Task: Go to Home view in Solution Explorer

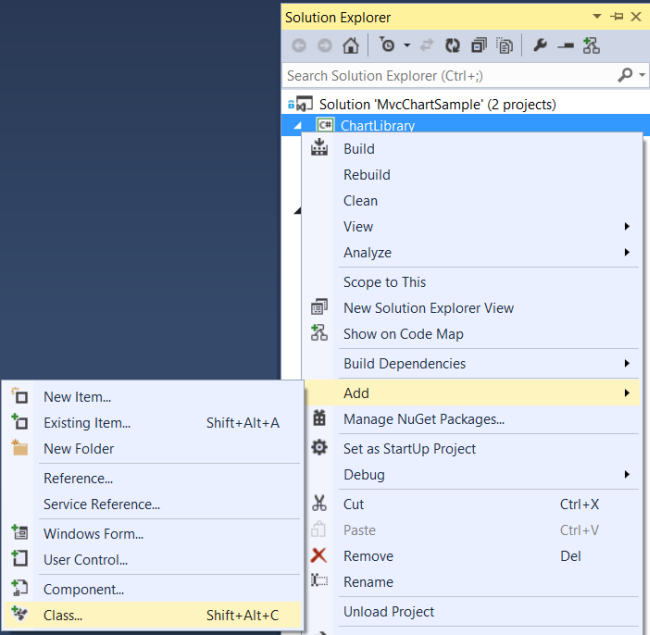Action: pyautogui.click(x=351, y=46)
